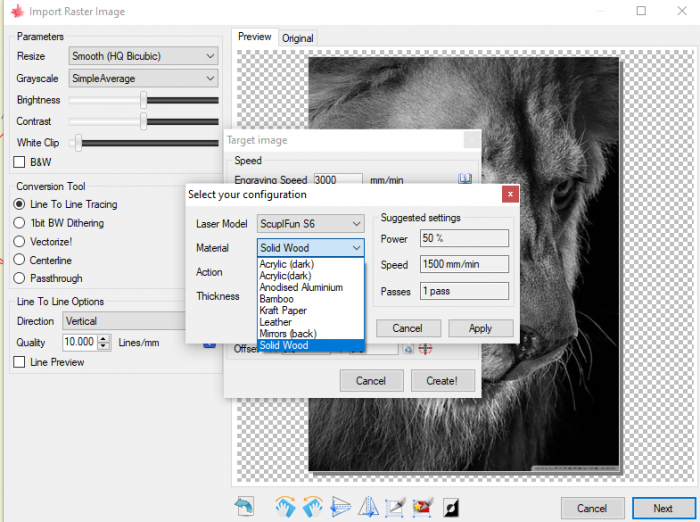Screen dimensions: 700x522
Task: Switch to the Original tab
Action: click(x=297, y=38)
